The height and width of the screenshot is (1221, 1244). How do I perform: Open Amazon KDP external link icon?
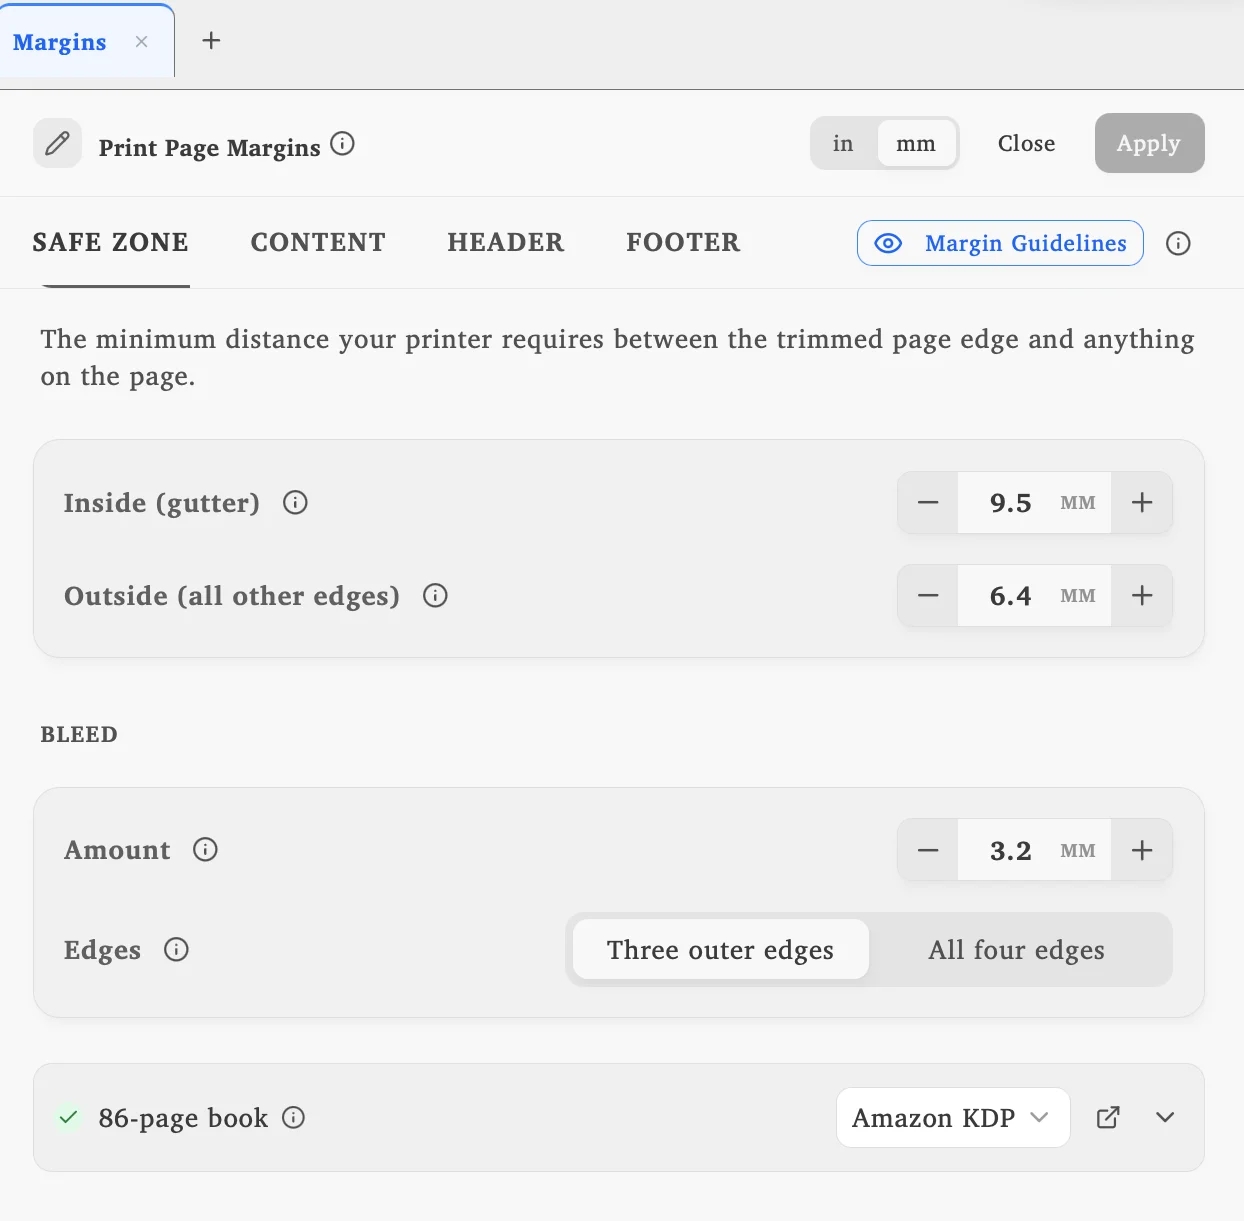pyautogui.click(x=1108, y=1117)
